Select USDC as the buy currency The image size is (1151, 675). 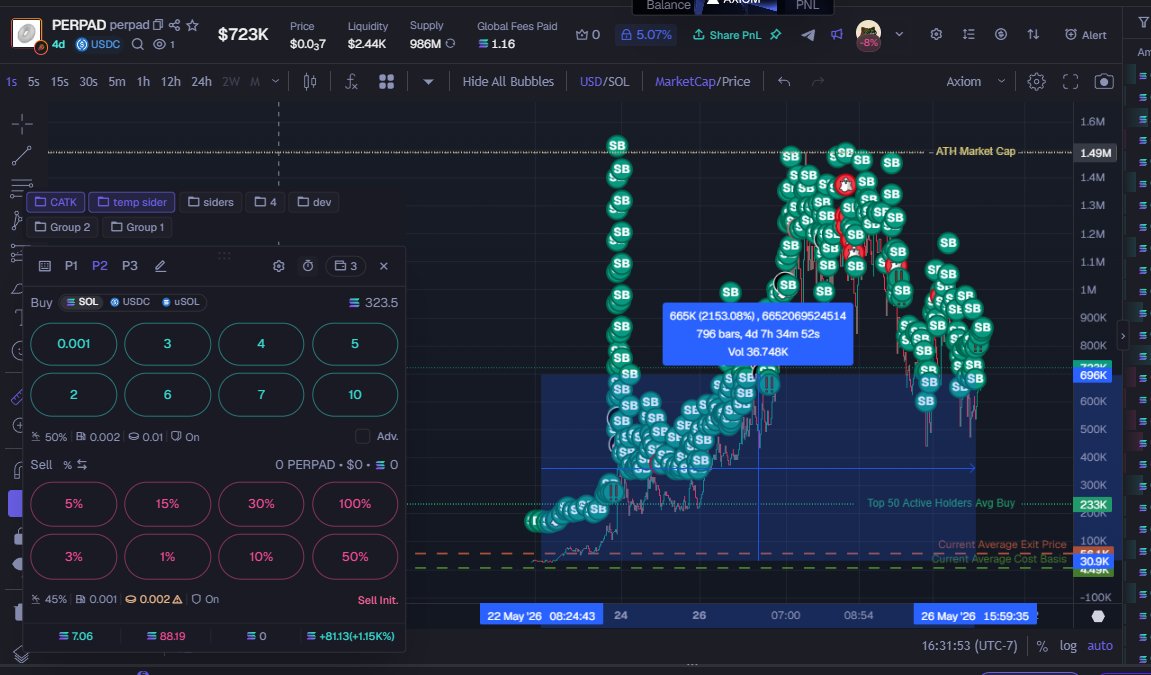coord(130,302)
